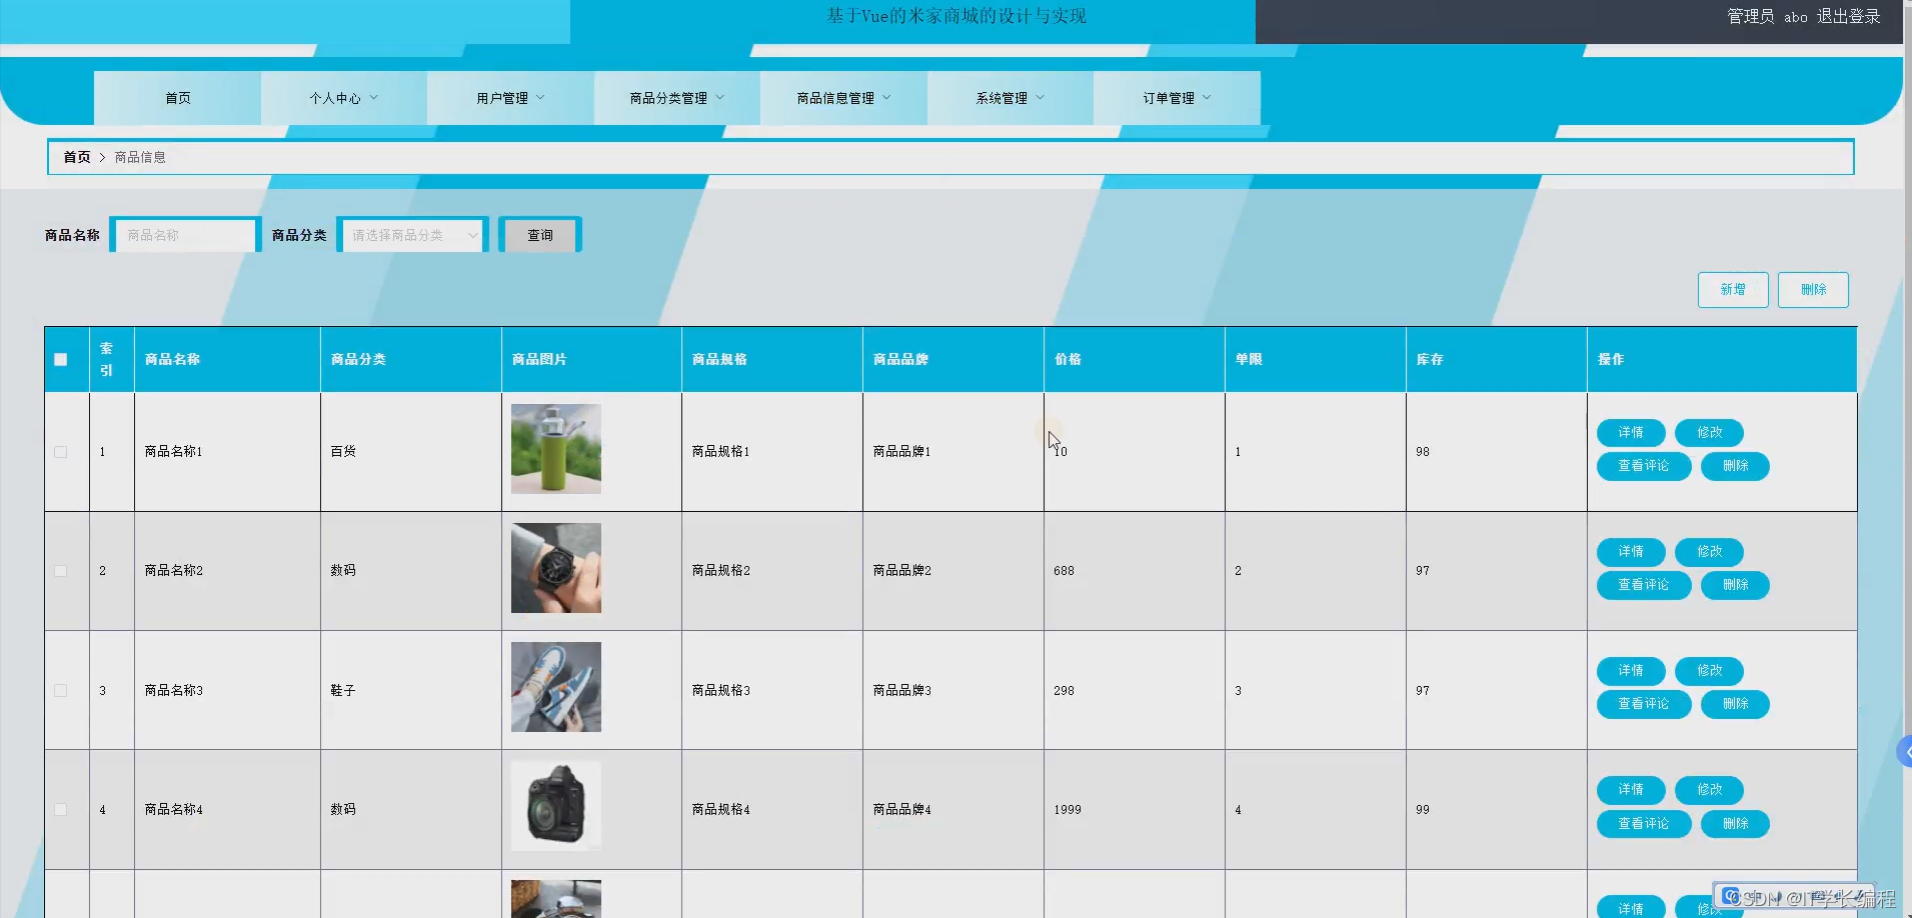The image size is (1912, 918).
Task: Open the 商品分类管理 menu
Action: click(x=677, y=98)
